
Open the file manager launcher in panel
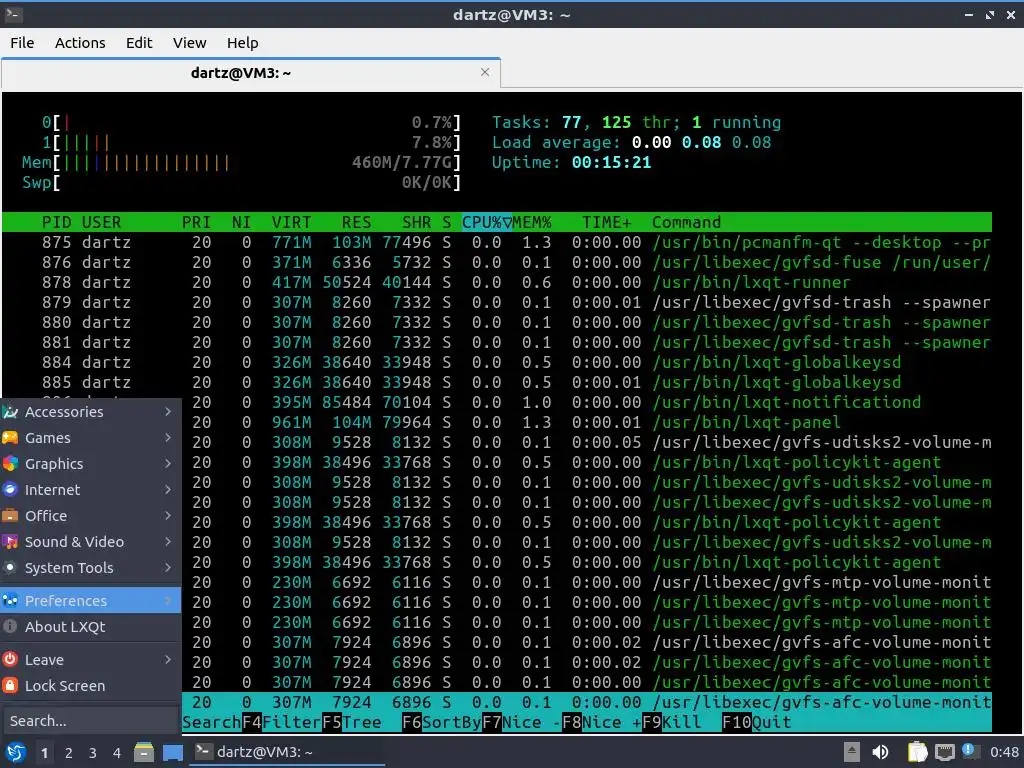tap(144, 752)
